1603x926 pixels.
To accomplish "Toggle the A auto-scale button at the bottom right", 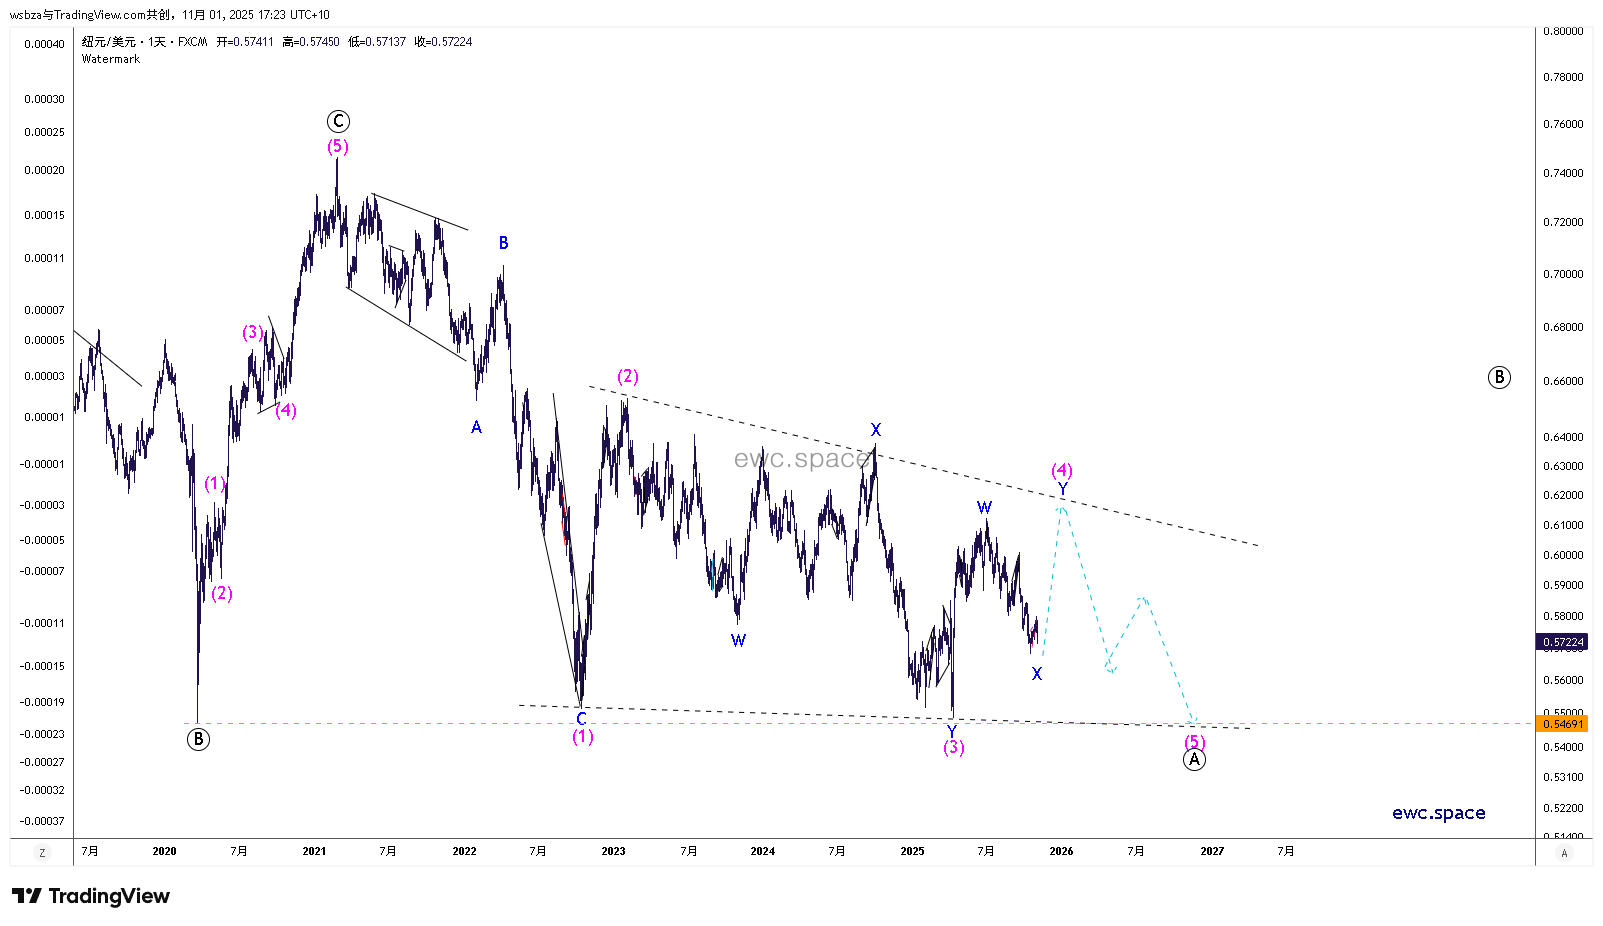I will click(x=1564, y=853).
